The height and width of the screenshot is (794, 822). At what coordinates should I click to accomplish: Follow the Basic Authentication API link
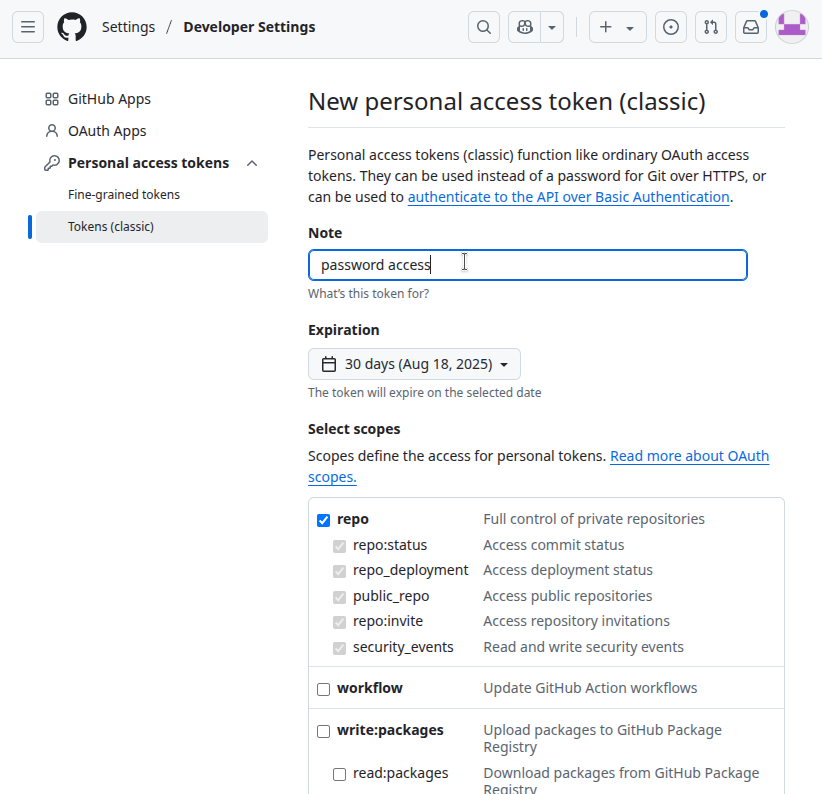point(568,198)
